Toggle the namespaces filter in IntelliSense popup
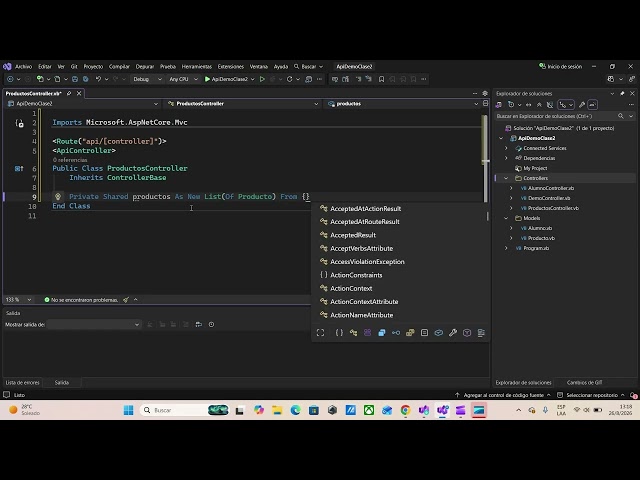 (x=339, y=333)
